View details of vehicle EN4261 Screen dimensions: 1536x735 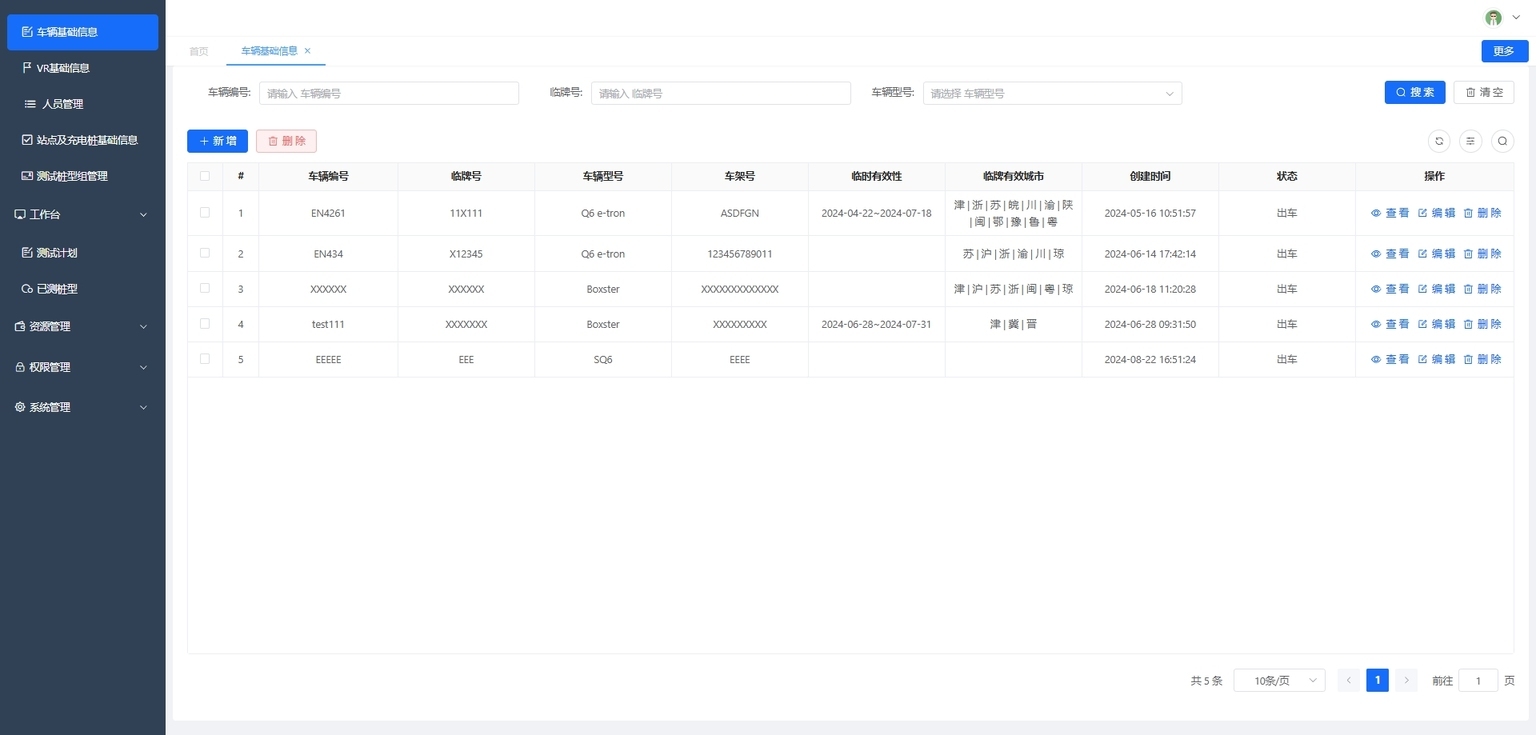tap(1390, 213)
